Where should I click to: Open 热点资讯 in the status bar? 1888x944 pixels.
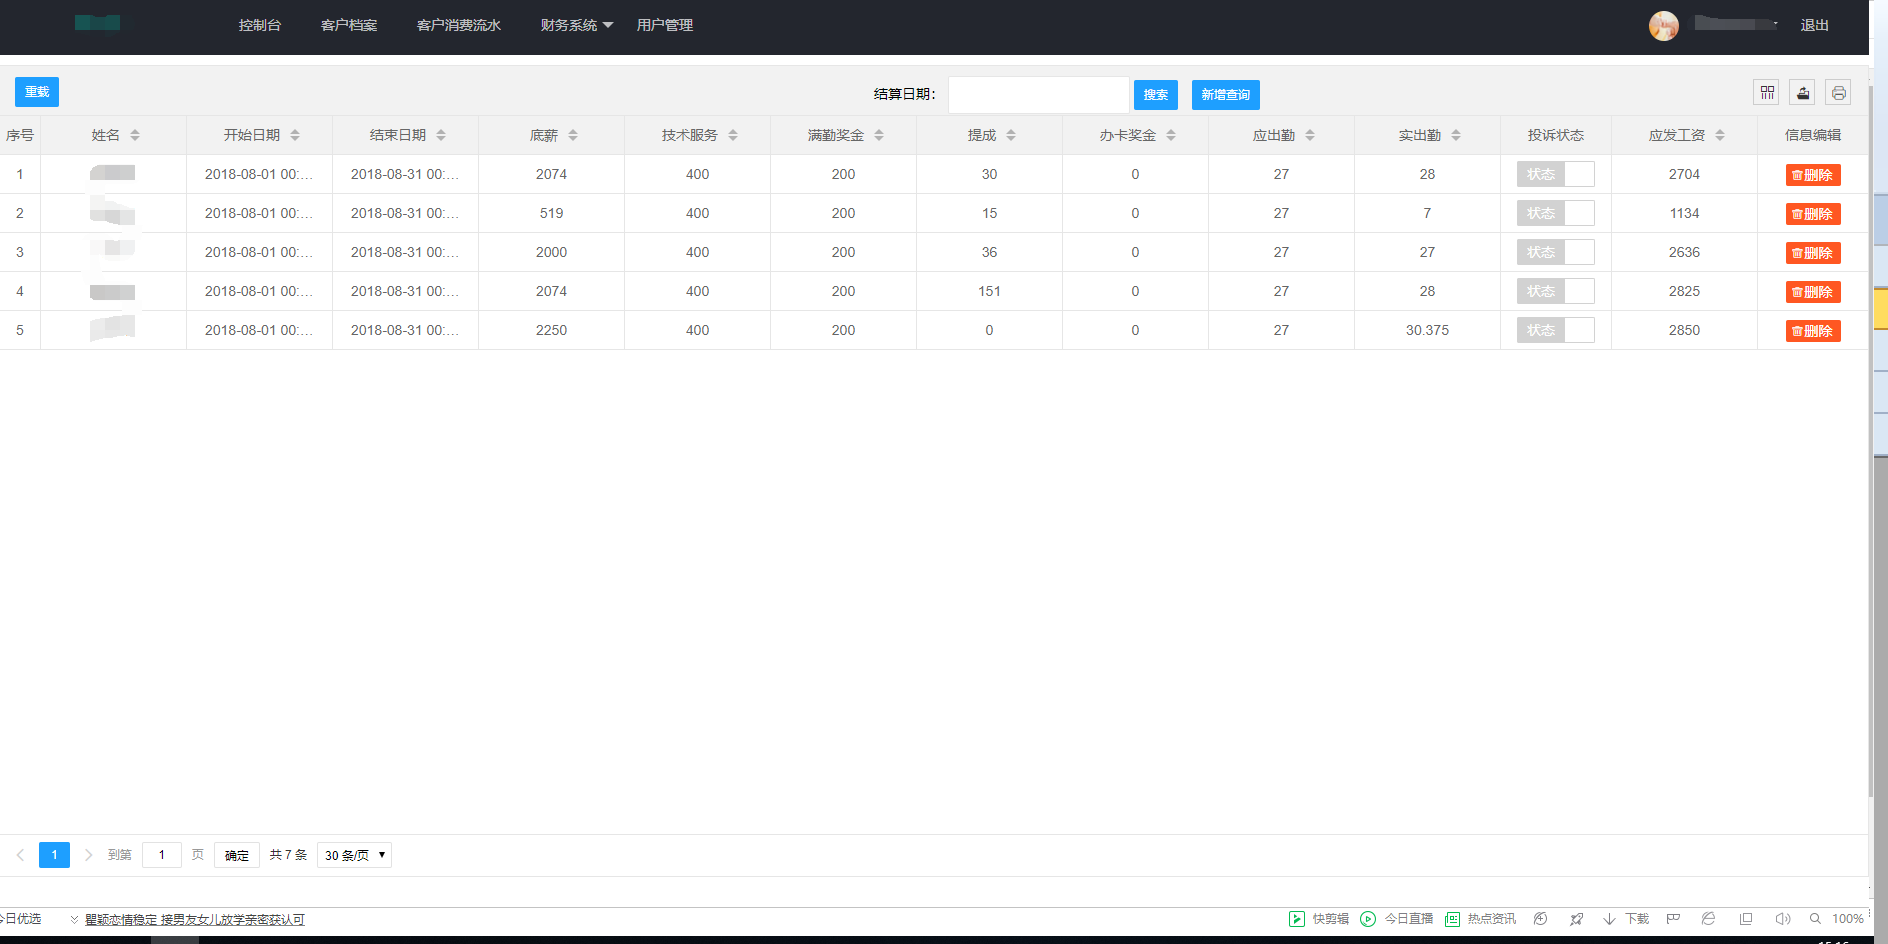click(x=1481, y=919)
